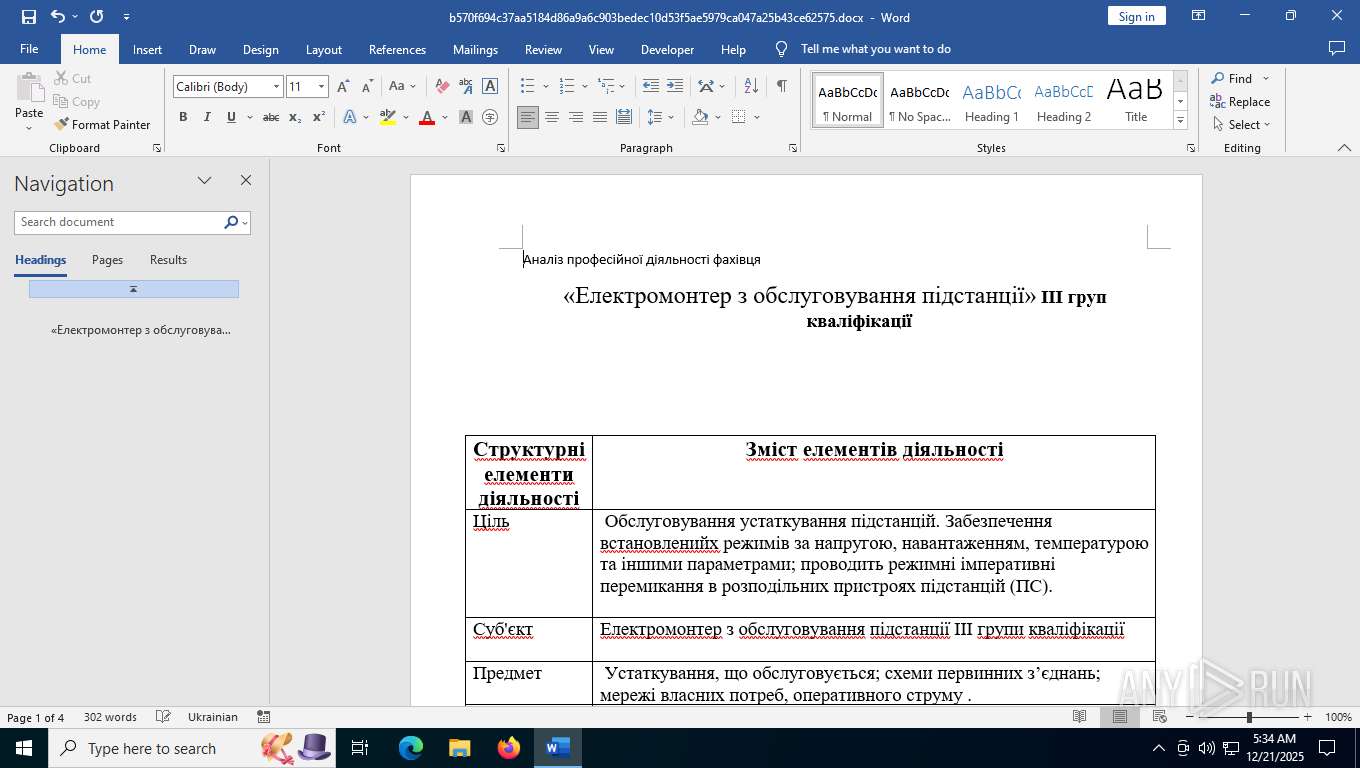The width and height of the screenshot is (1360, 768).
Task: Toggle show paragraph marks
Action: [x=781, y=87]
